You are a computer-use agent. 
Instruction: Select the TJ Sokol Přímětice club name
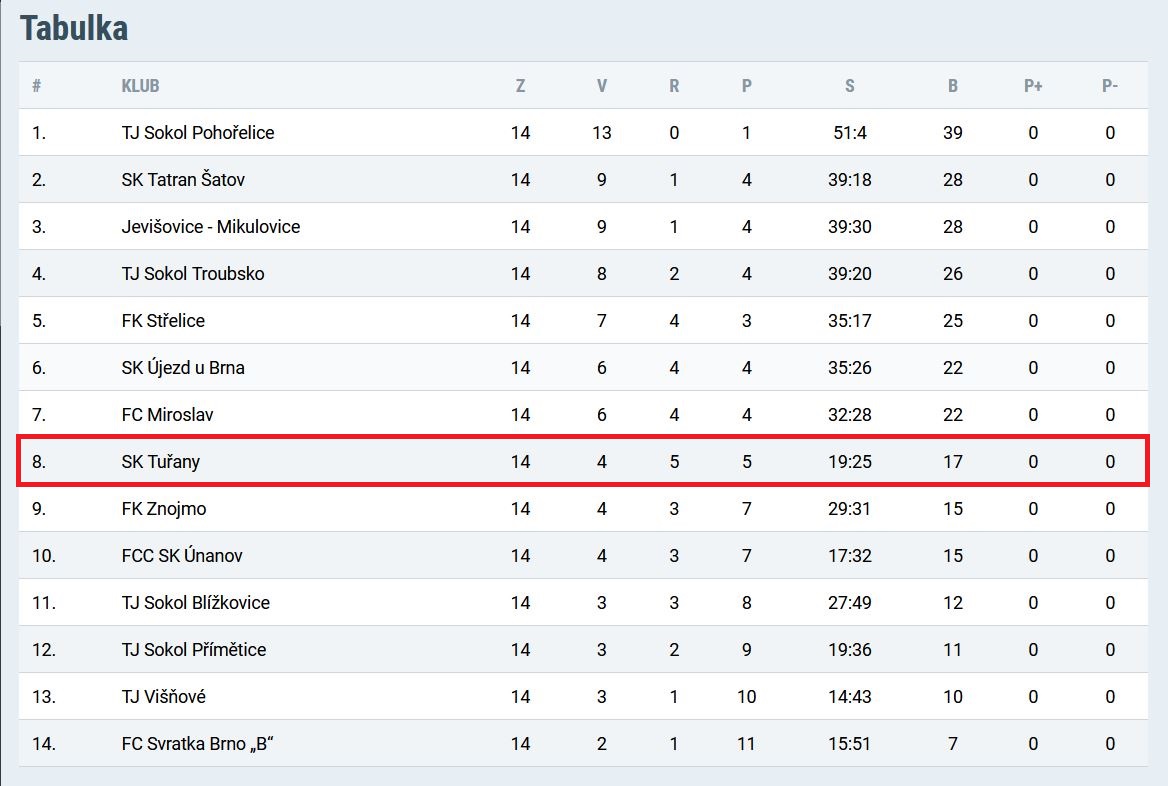(194, 649)
